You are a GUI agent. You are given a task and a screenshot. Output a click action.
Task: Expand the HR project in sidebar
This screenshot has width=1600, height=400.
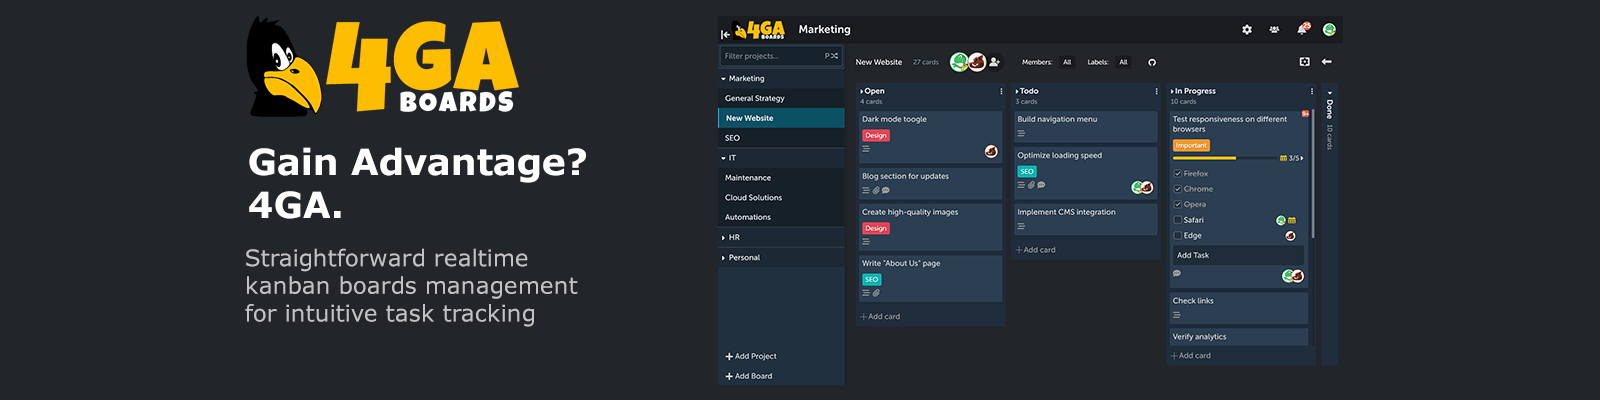coord(724,238)
